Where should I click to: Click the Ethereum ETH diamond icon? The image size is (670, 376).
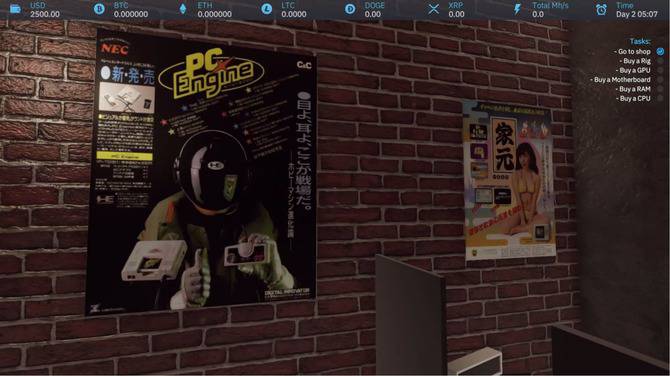click(x=183, y=9)
